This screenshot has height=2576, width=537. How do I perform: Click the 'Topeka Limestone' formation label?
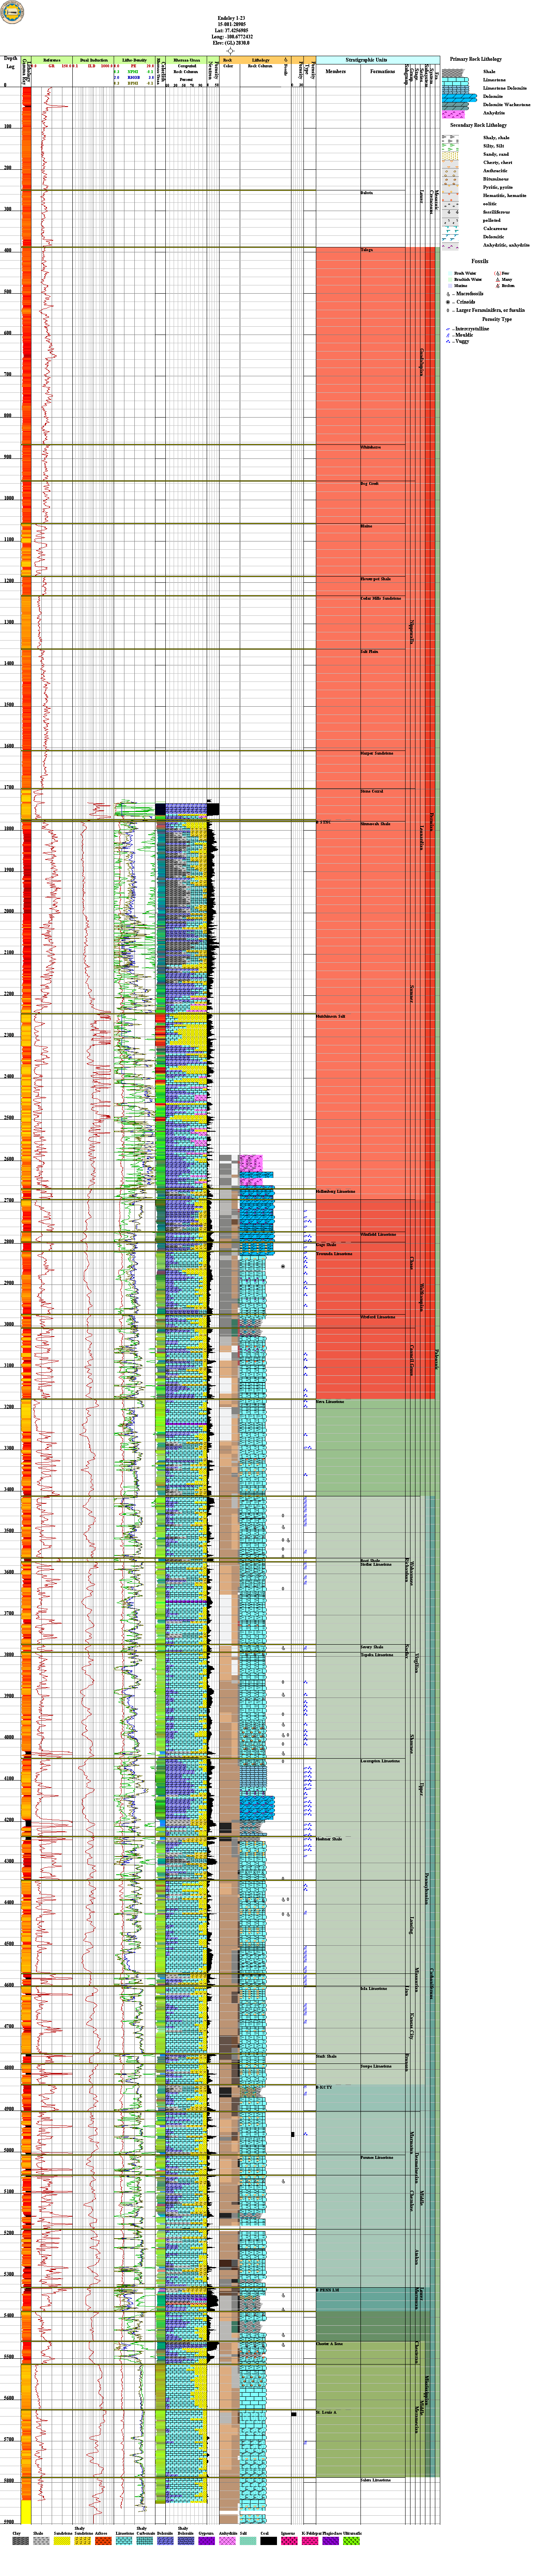[377, 1655]
